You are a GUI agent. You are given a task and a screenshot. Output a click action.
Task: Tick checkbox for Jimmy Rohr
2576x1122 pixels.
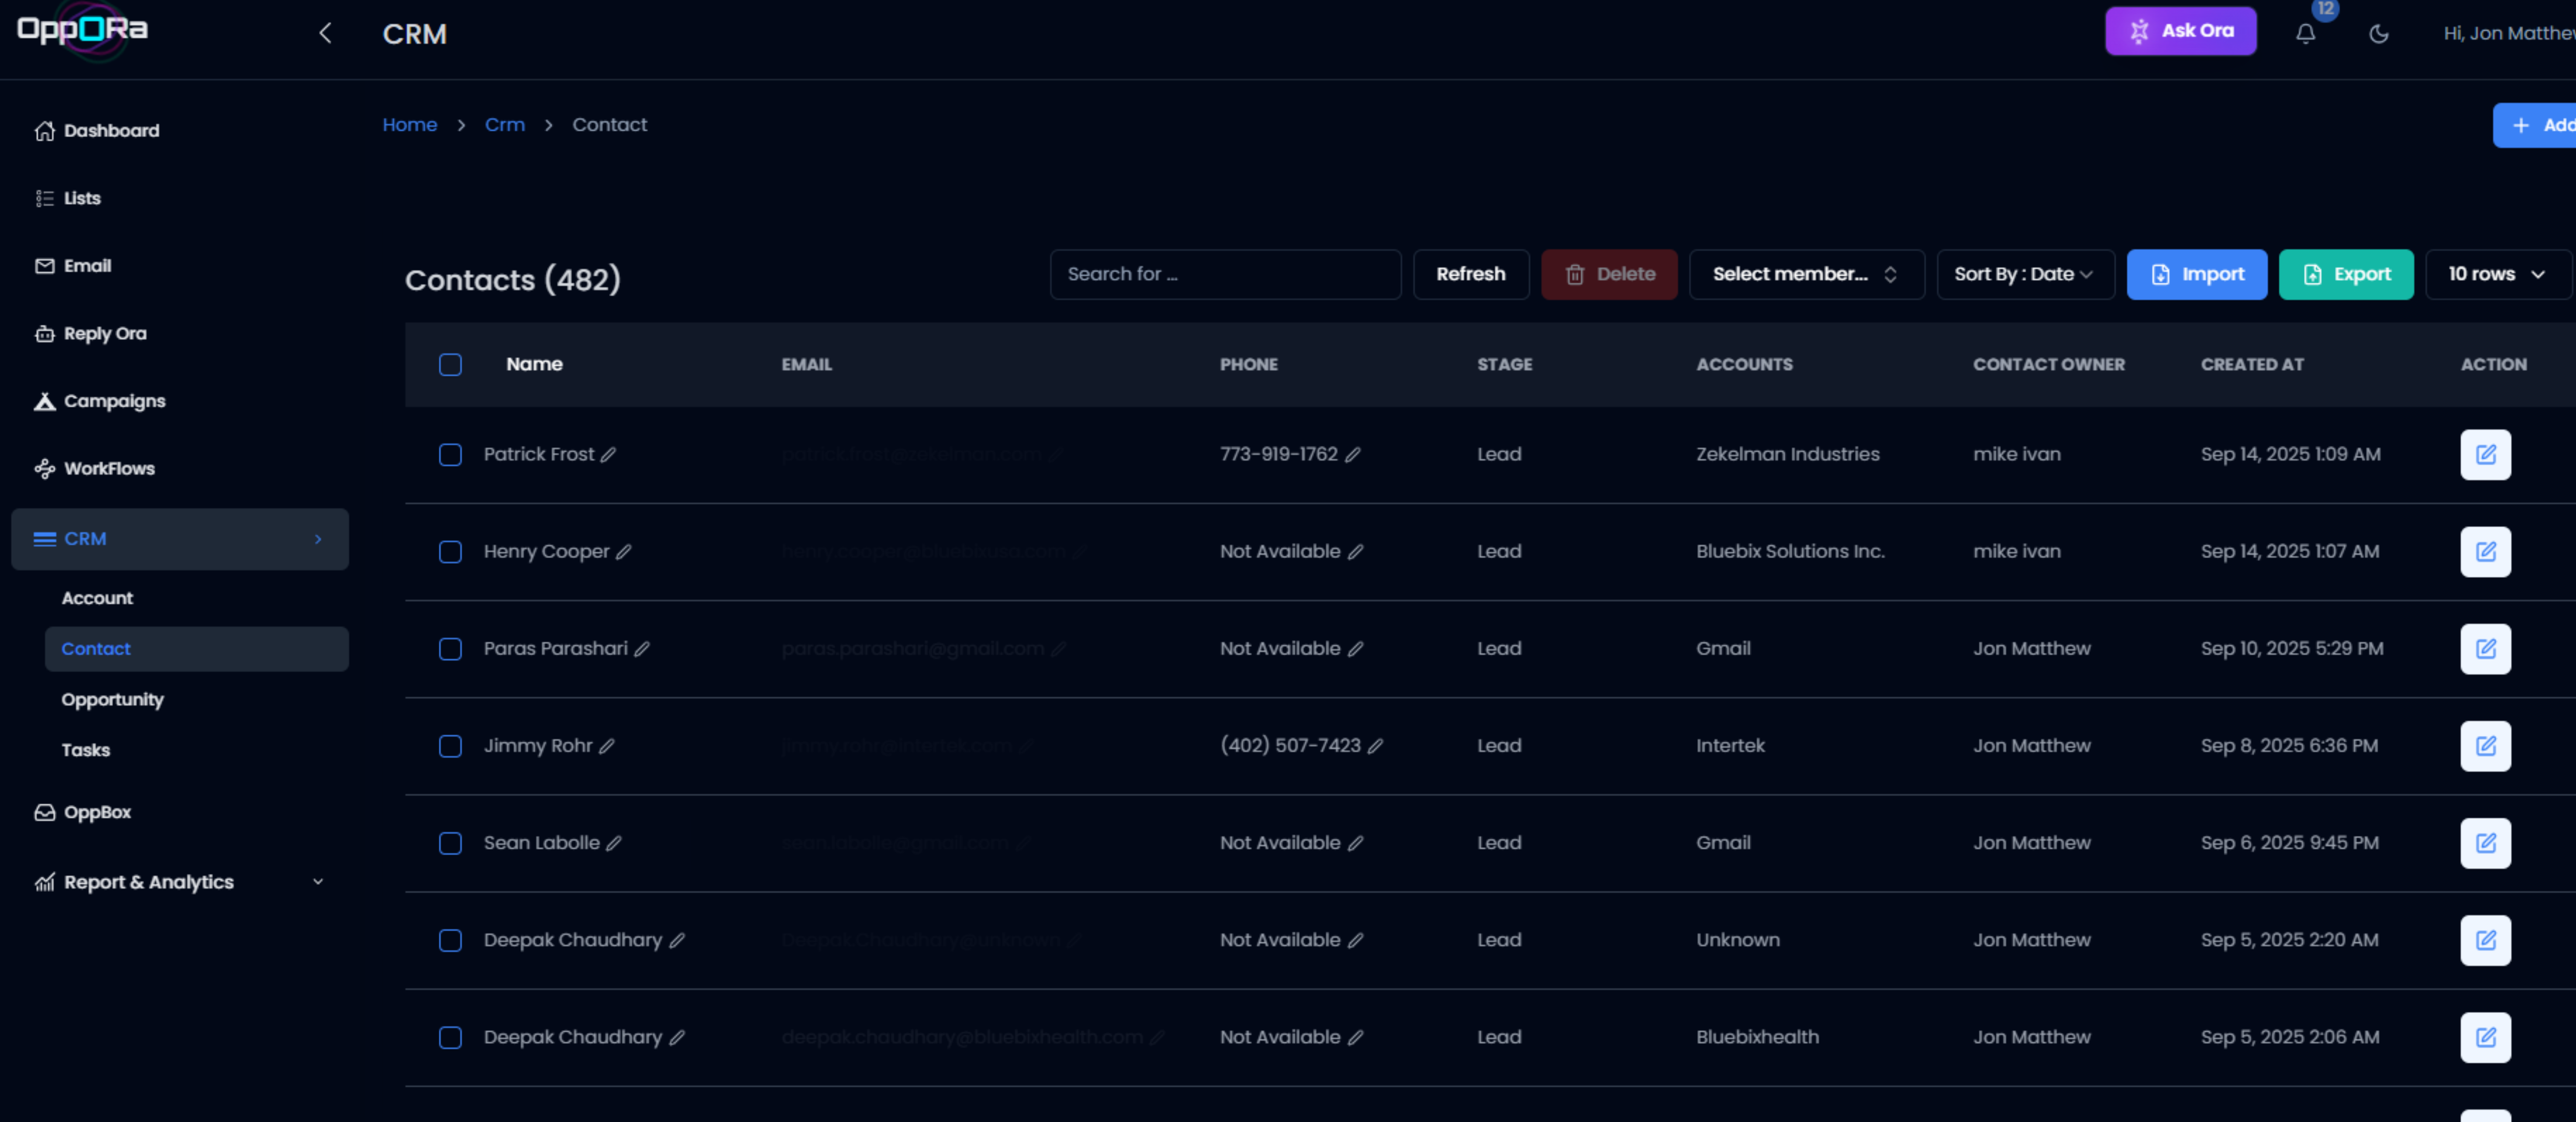(x=450, y=746)
